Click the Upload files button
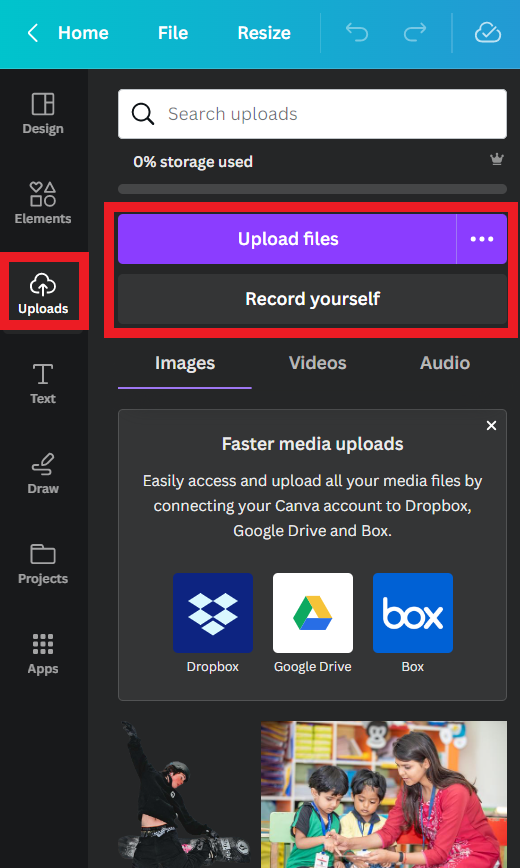The image size is (520, 868). click(x=287, y=239)
